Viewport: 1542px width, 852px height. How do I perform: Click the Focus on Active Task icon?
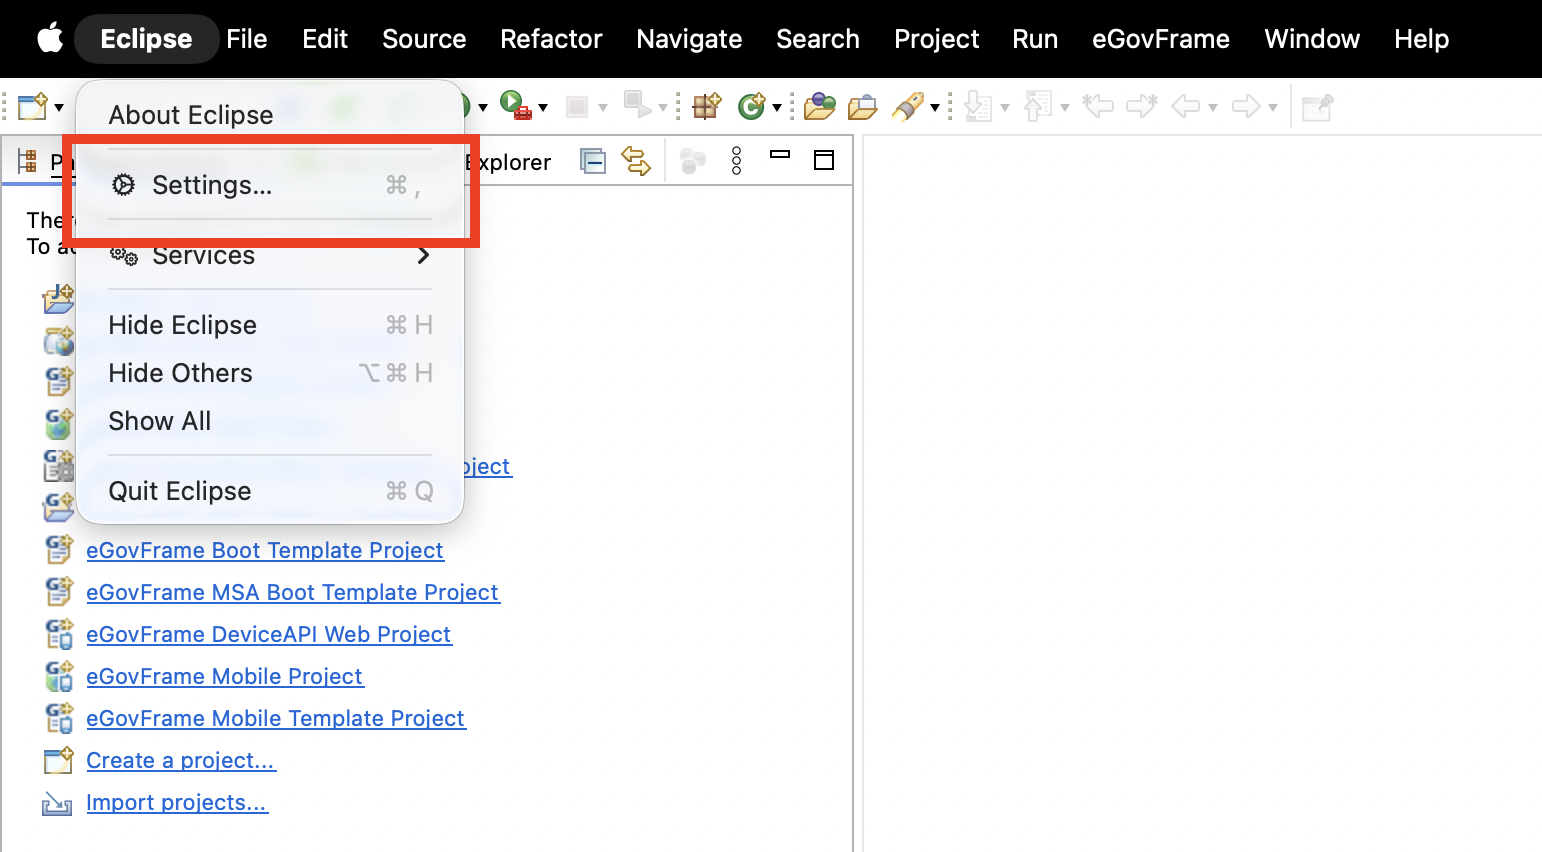693,160
